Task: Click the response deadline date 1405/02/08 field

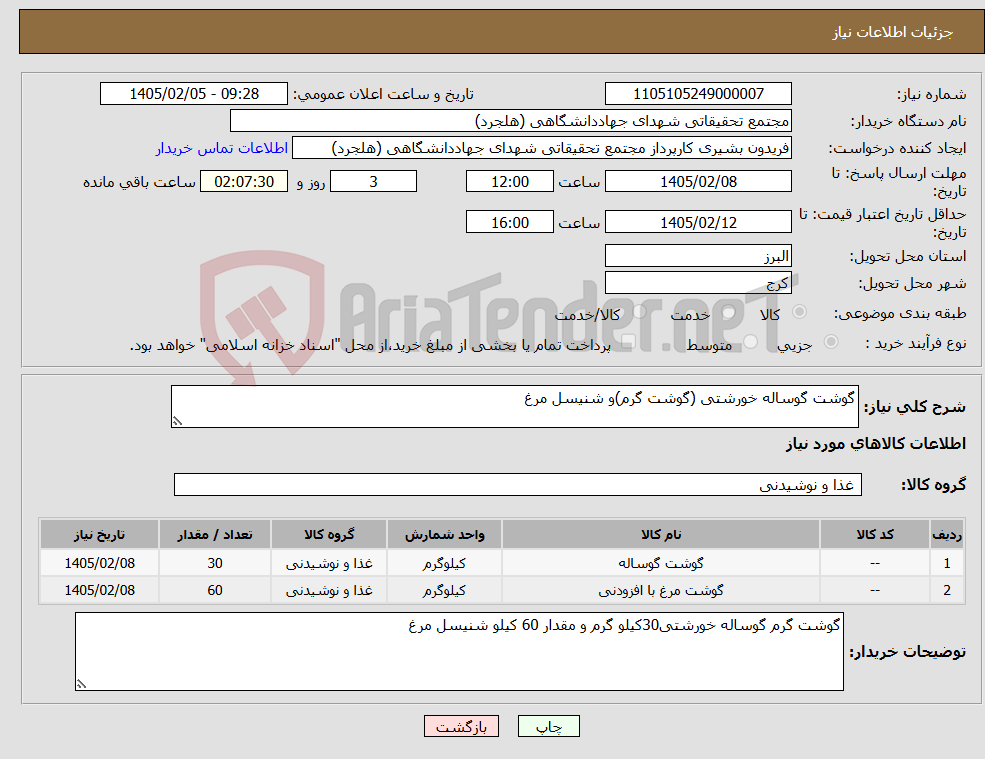Action: [x=698, y=182]
